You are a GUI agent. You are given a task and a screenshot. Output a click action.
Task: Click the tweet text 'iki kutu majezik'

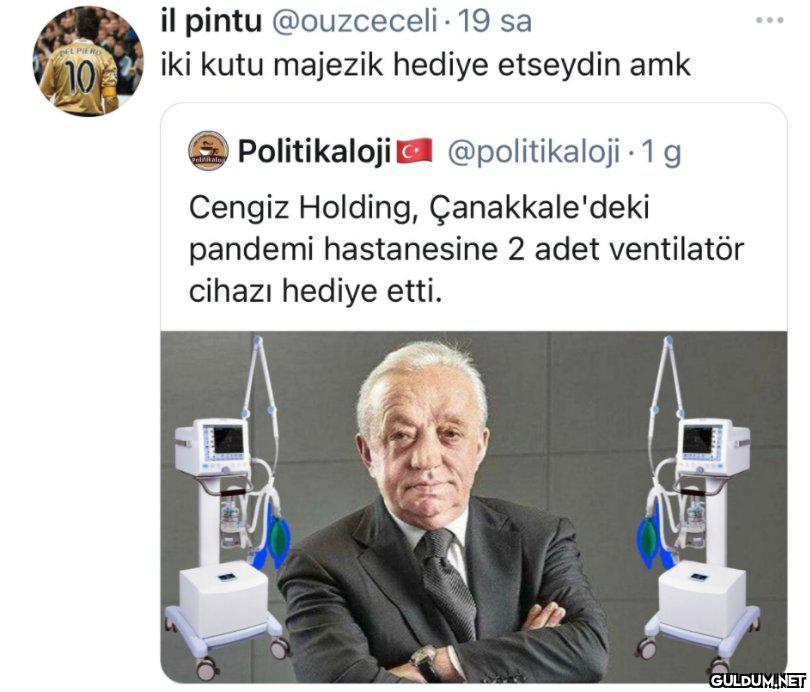pos(272,65)
